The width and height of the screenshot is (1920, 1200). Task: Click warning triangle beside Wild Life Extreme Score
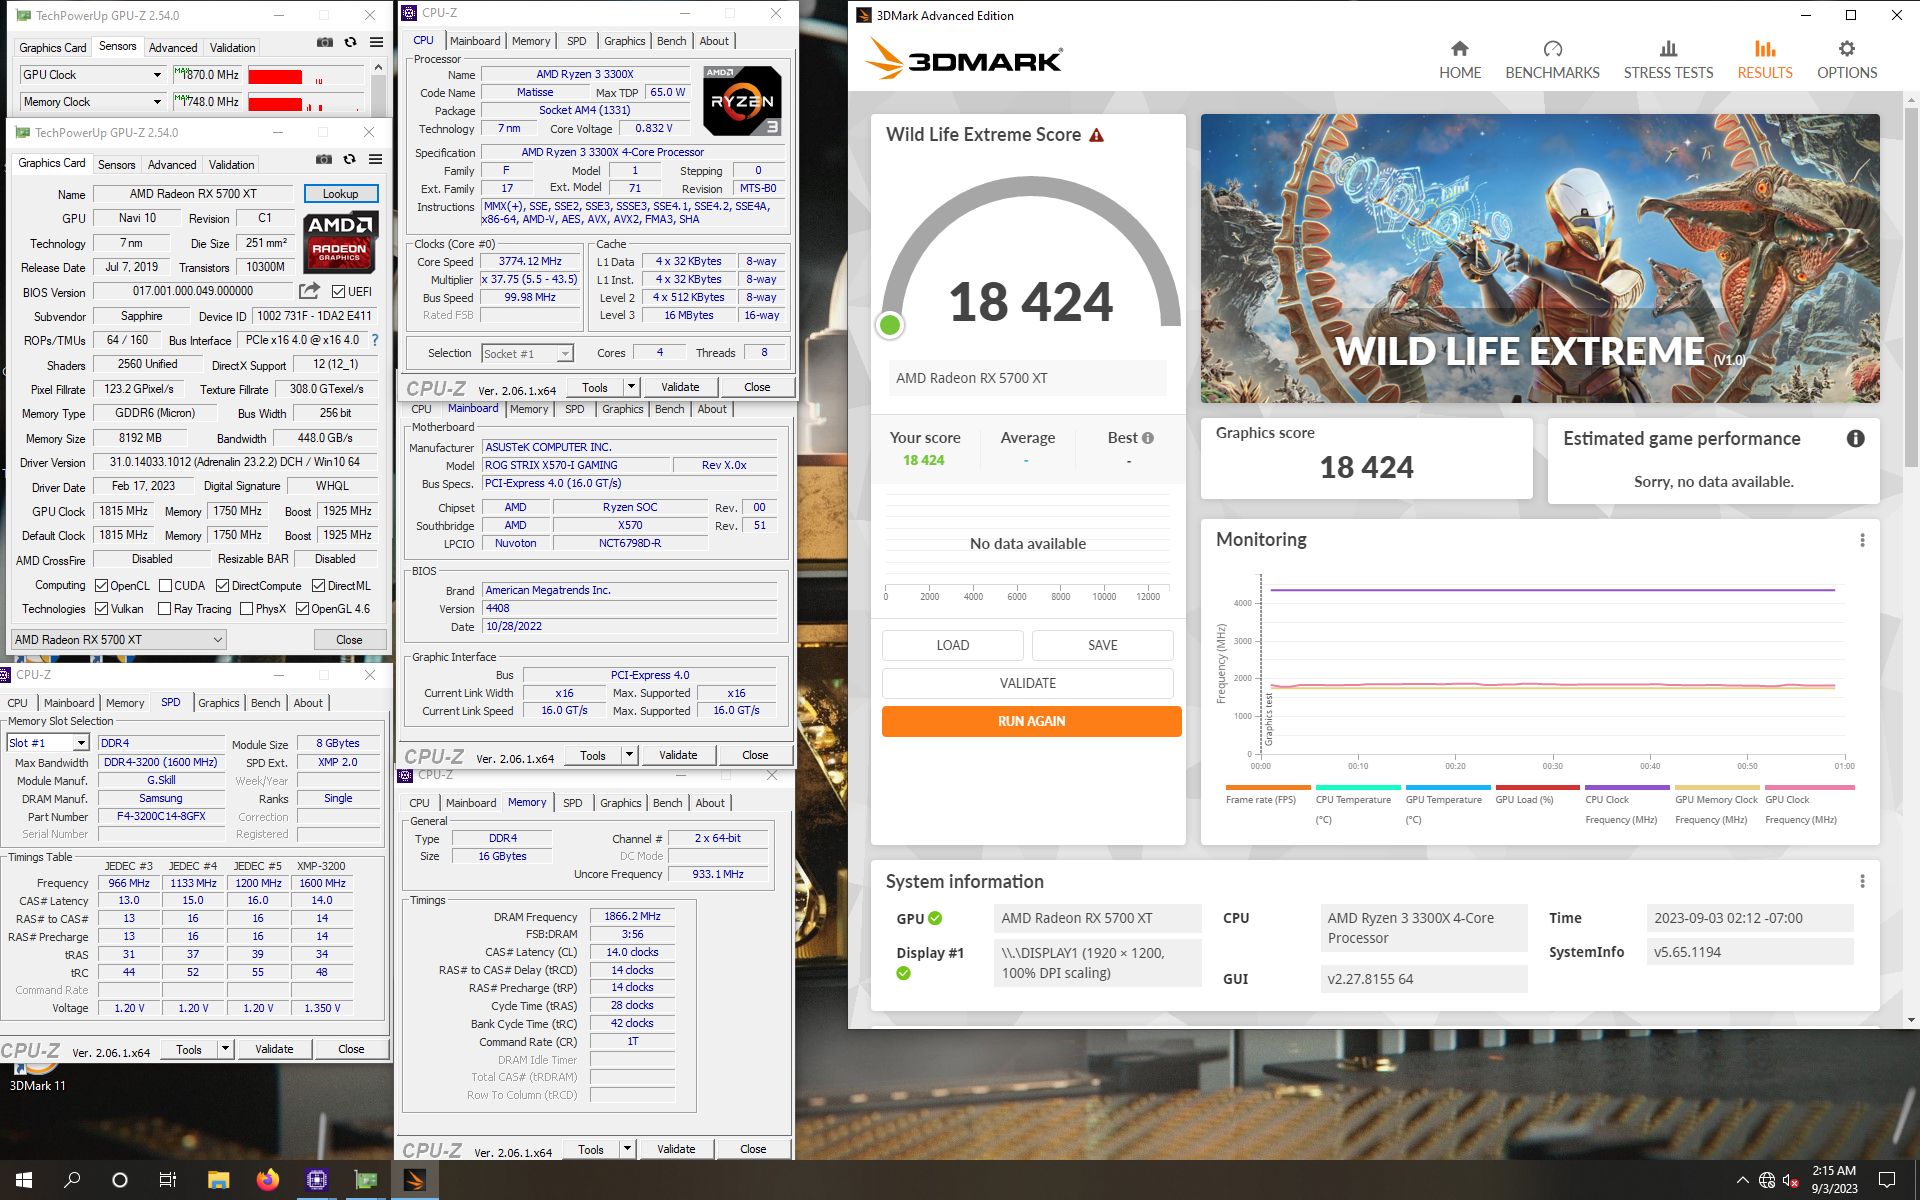pyautogui.click(x=1096, y=135)
